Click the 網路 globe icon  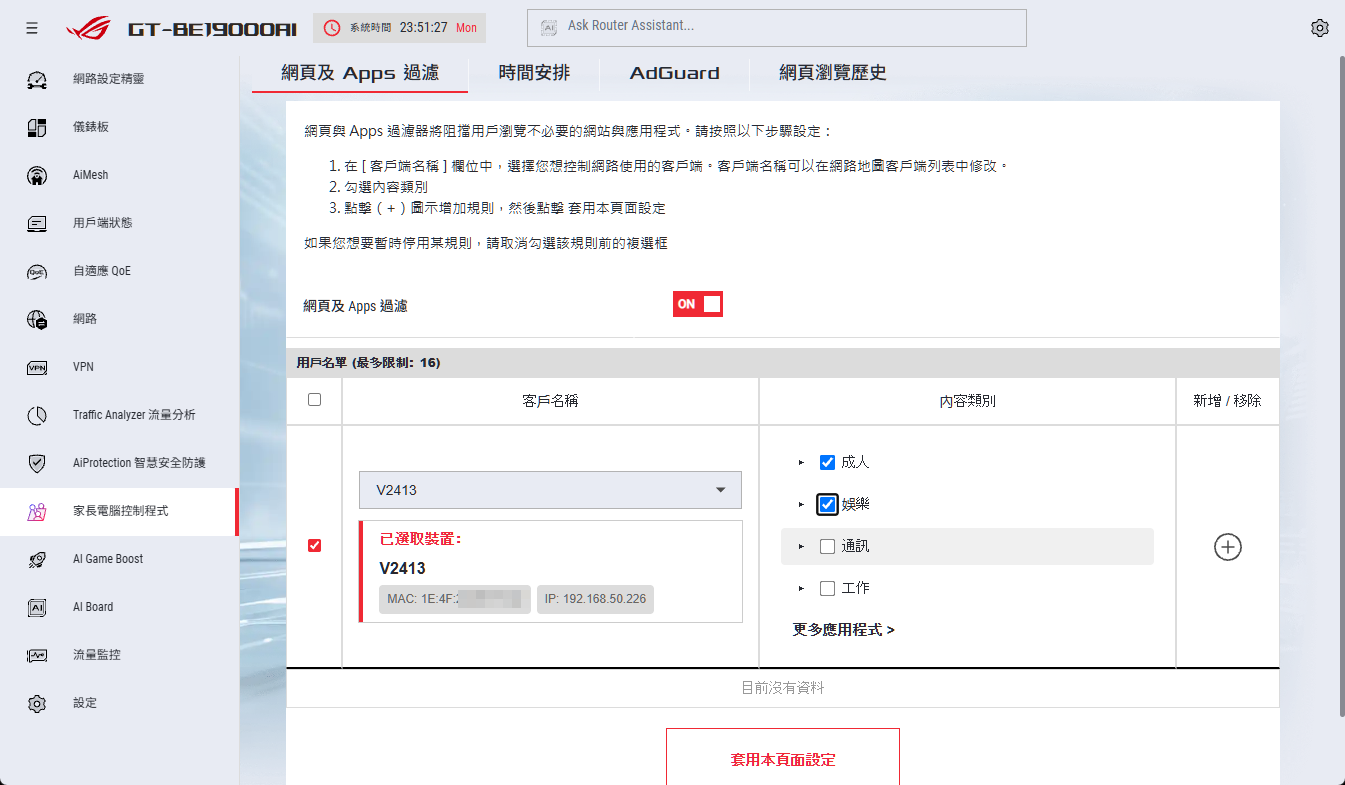click(x=37, y=319)
